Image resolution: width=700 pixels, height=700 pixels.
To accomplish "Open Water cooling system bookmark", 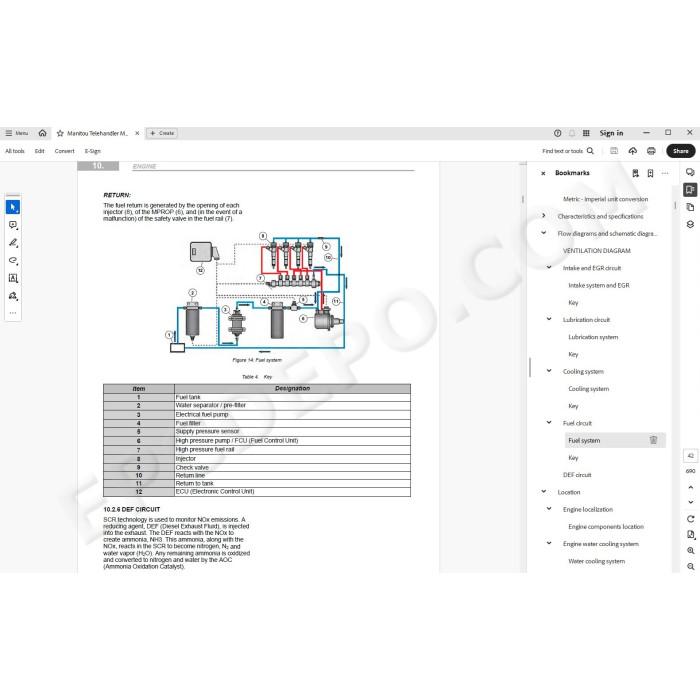I will pyautogui.click(x=596, y=561).
